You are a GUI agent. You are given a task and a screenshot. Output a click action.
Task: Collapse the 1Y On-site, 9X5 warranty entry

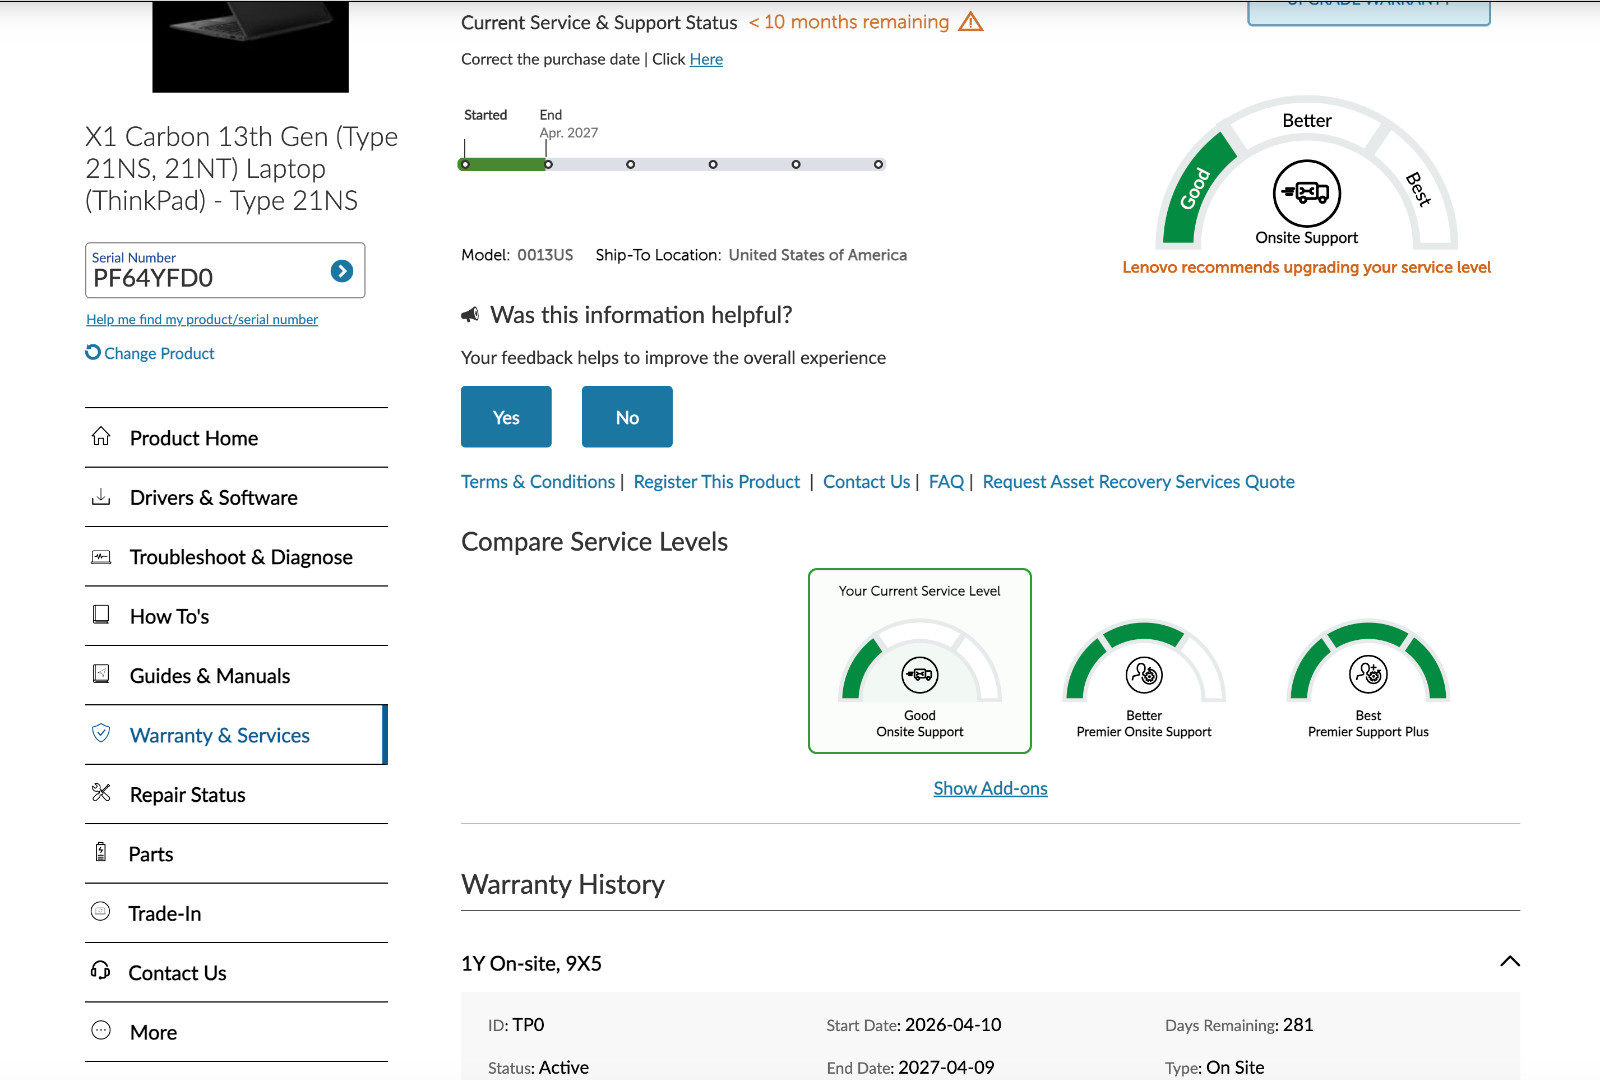click(1510, 962)
